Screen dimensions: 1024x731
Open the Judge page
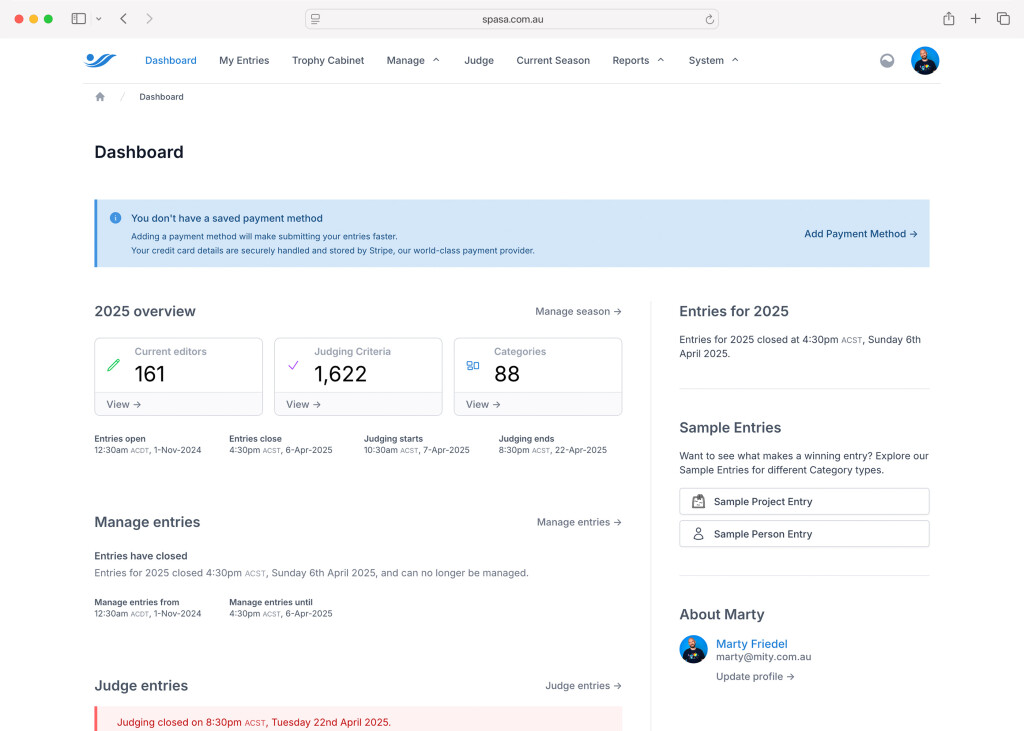point(479,61)
